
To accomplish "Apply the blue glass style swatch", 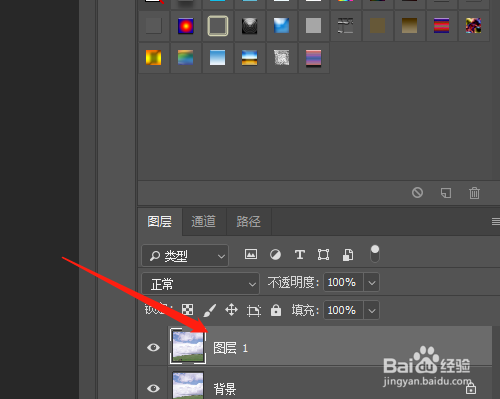I will (x=282, y=26).
